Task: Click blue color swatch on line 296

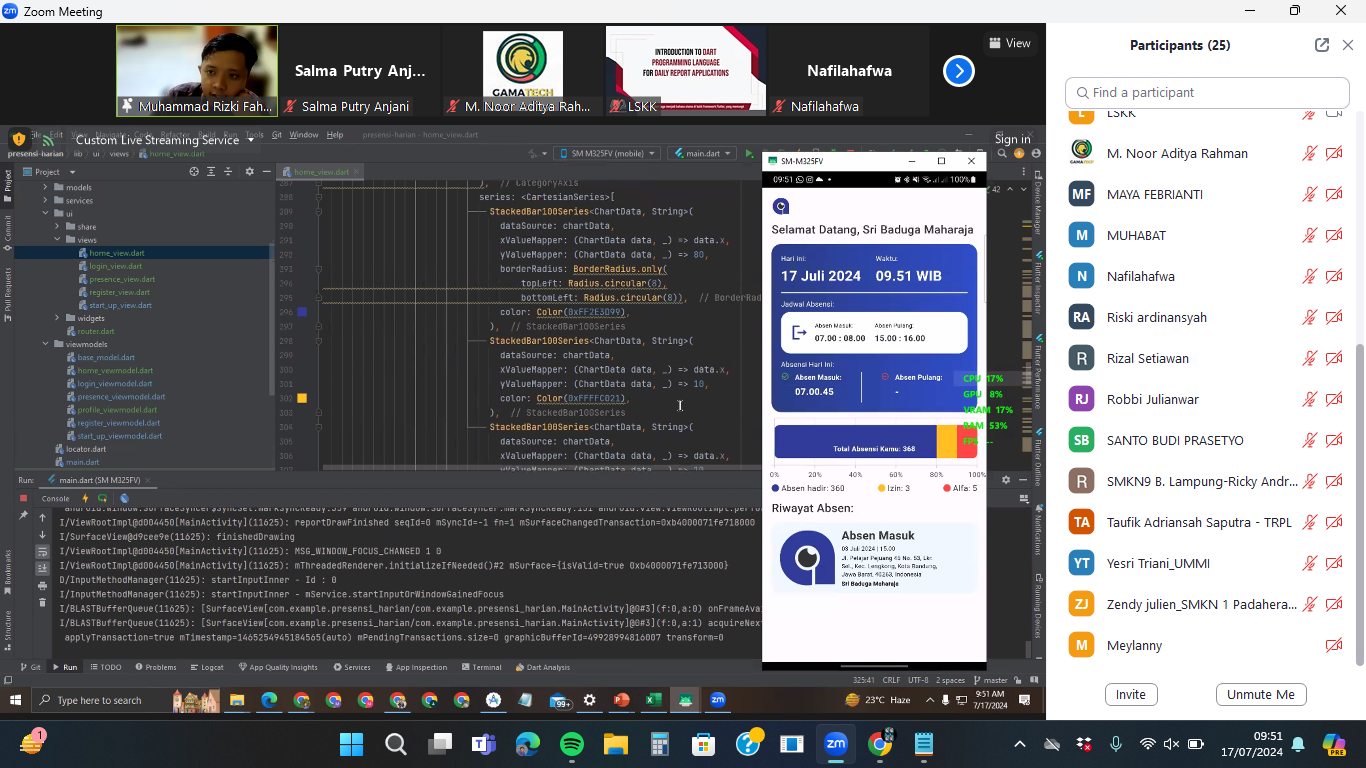Action: click(x=302, y=313)
